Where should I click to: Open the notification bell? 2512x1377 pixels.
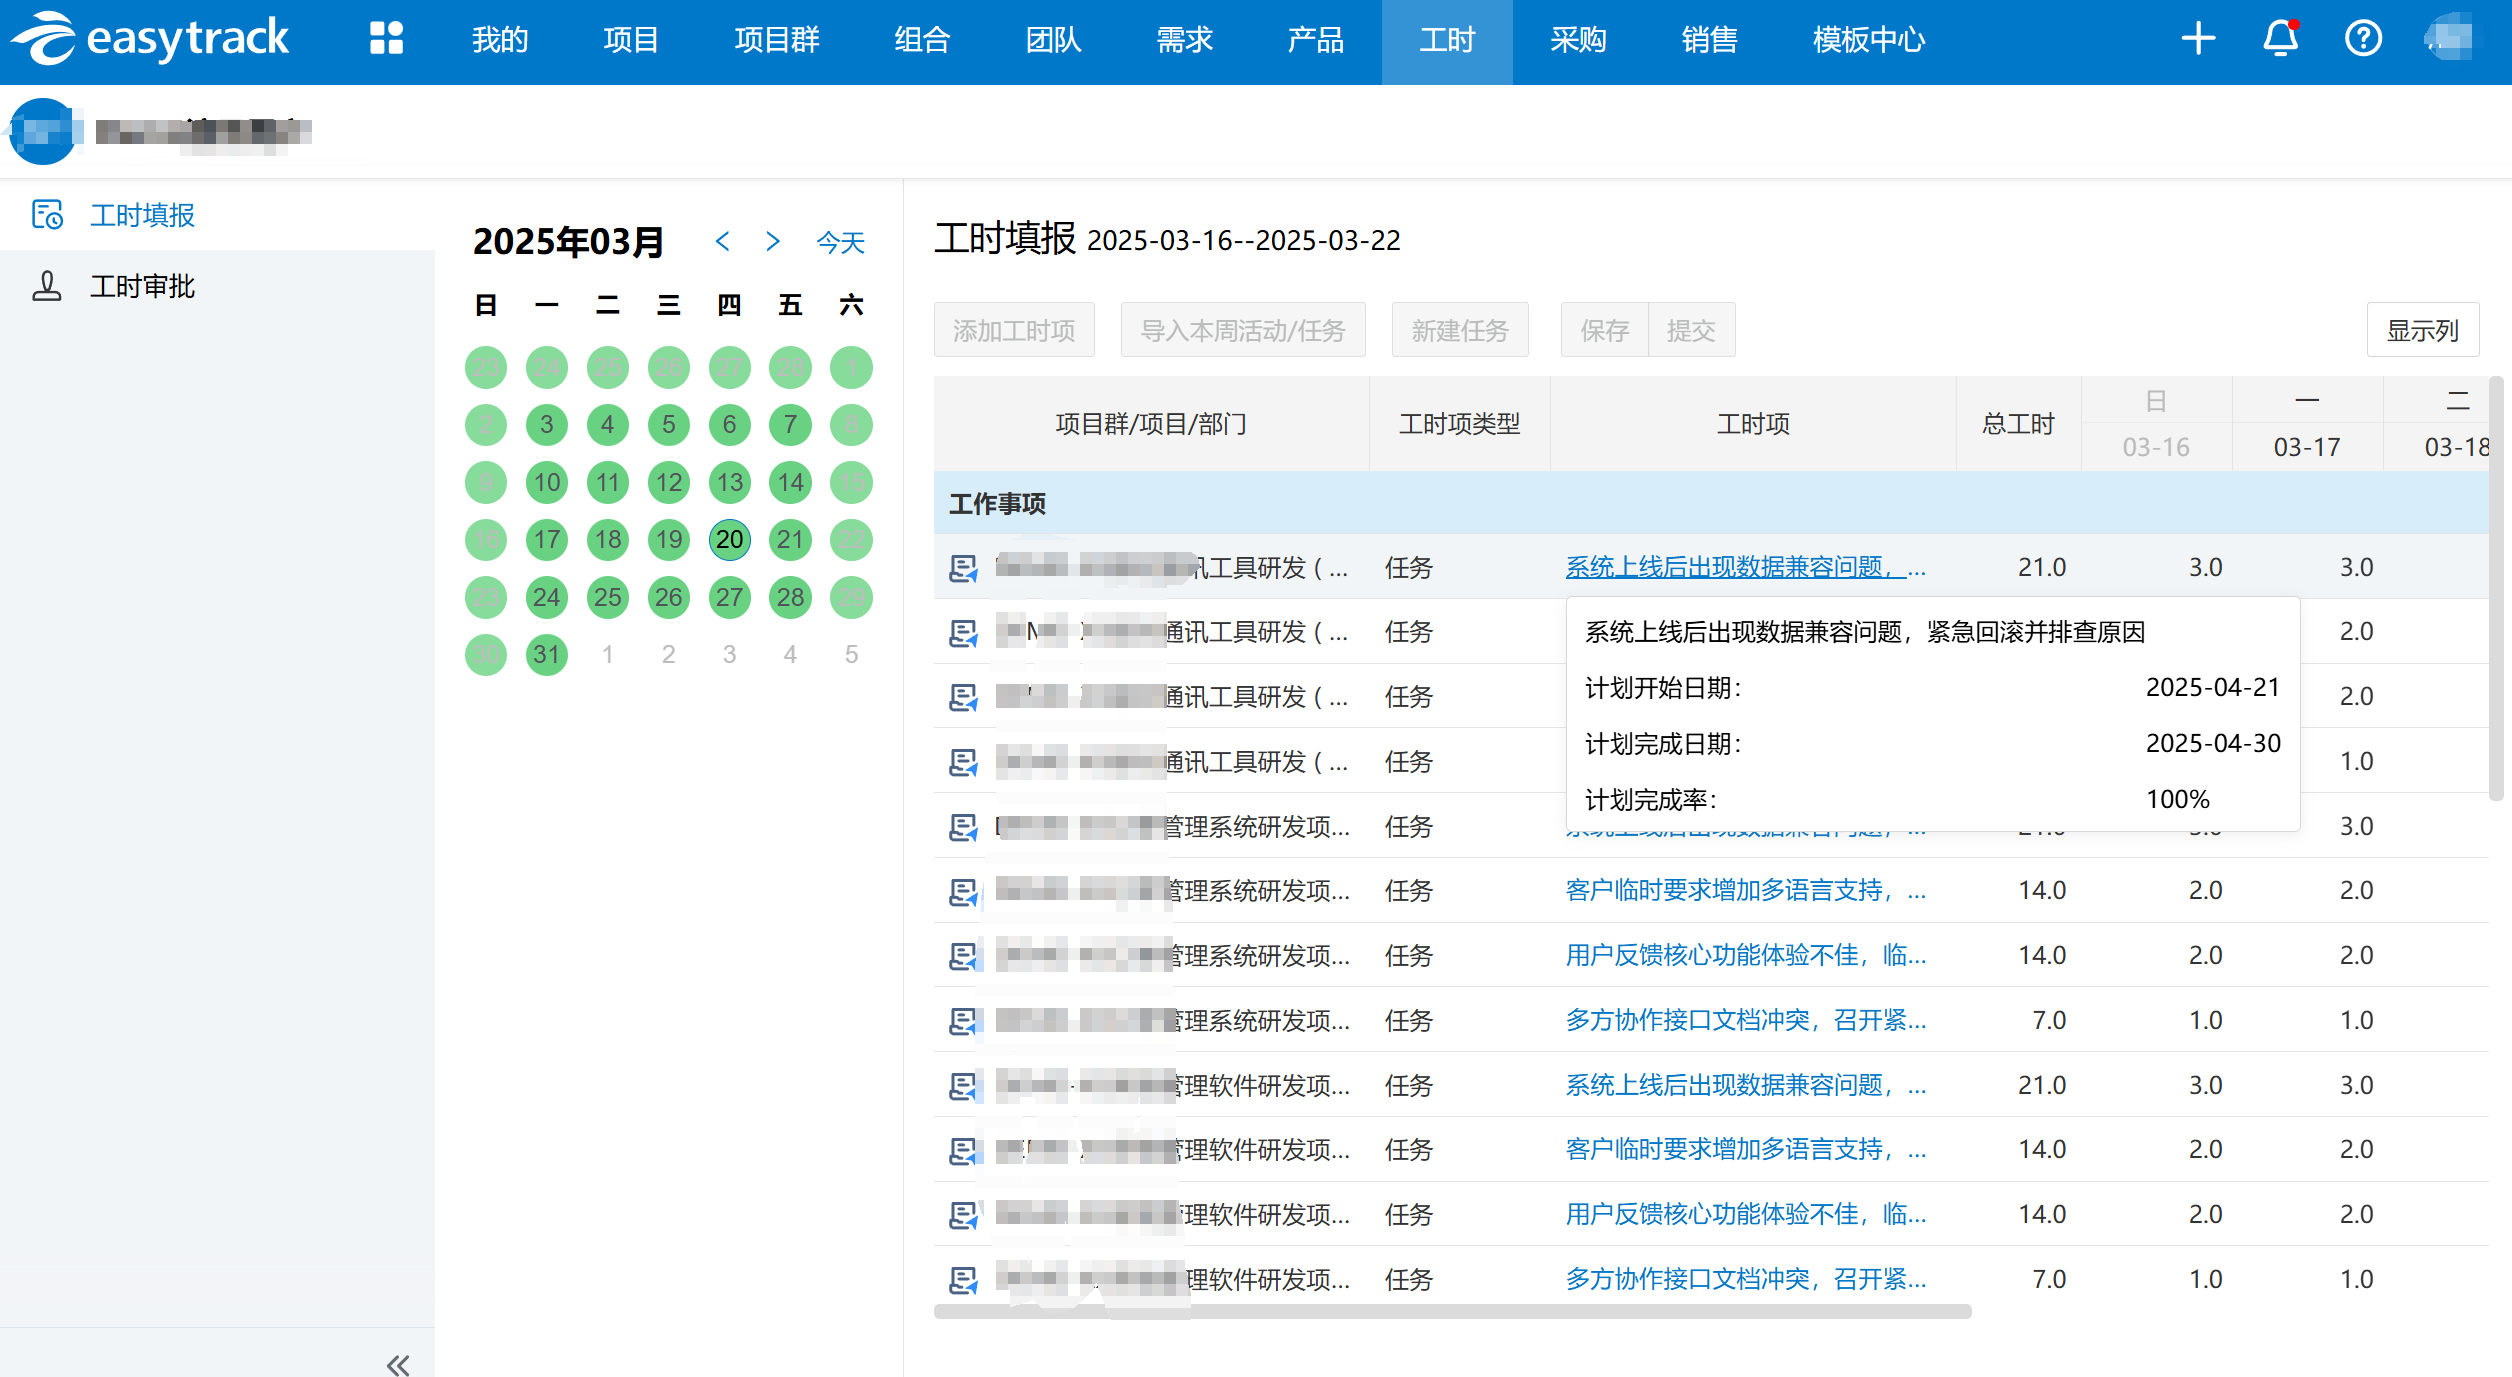click(2280, 39)
